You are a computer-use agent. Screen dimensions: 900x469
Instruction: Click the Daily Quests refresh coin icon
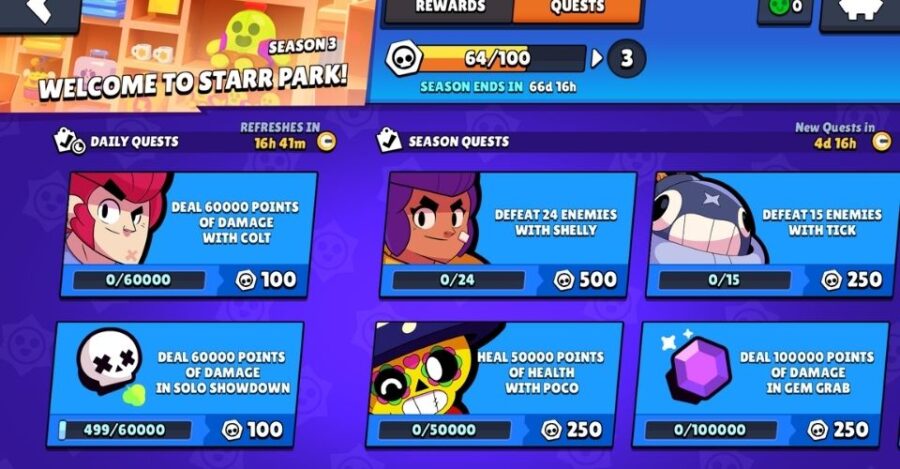tap(327, 142)
